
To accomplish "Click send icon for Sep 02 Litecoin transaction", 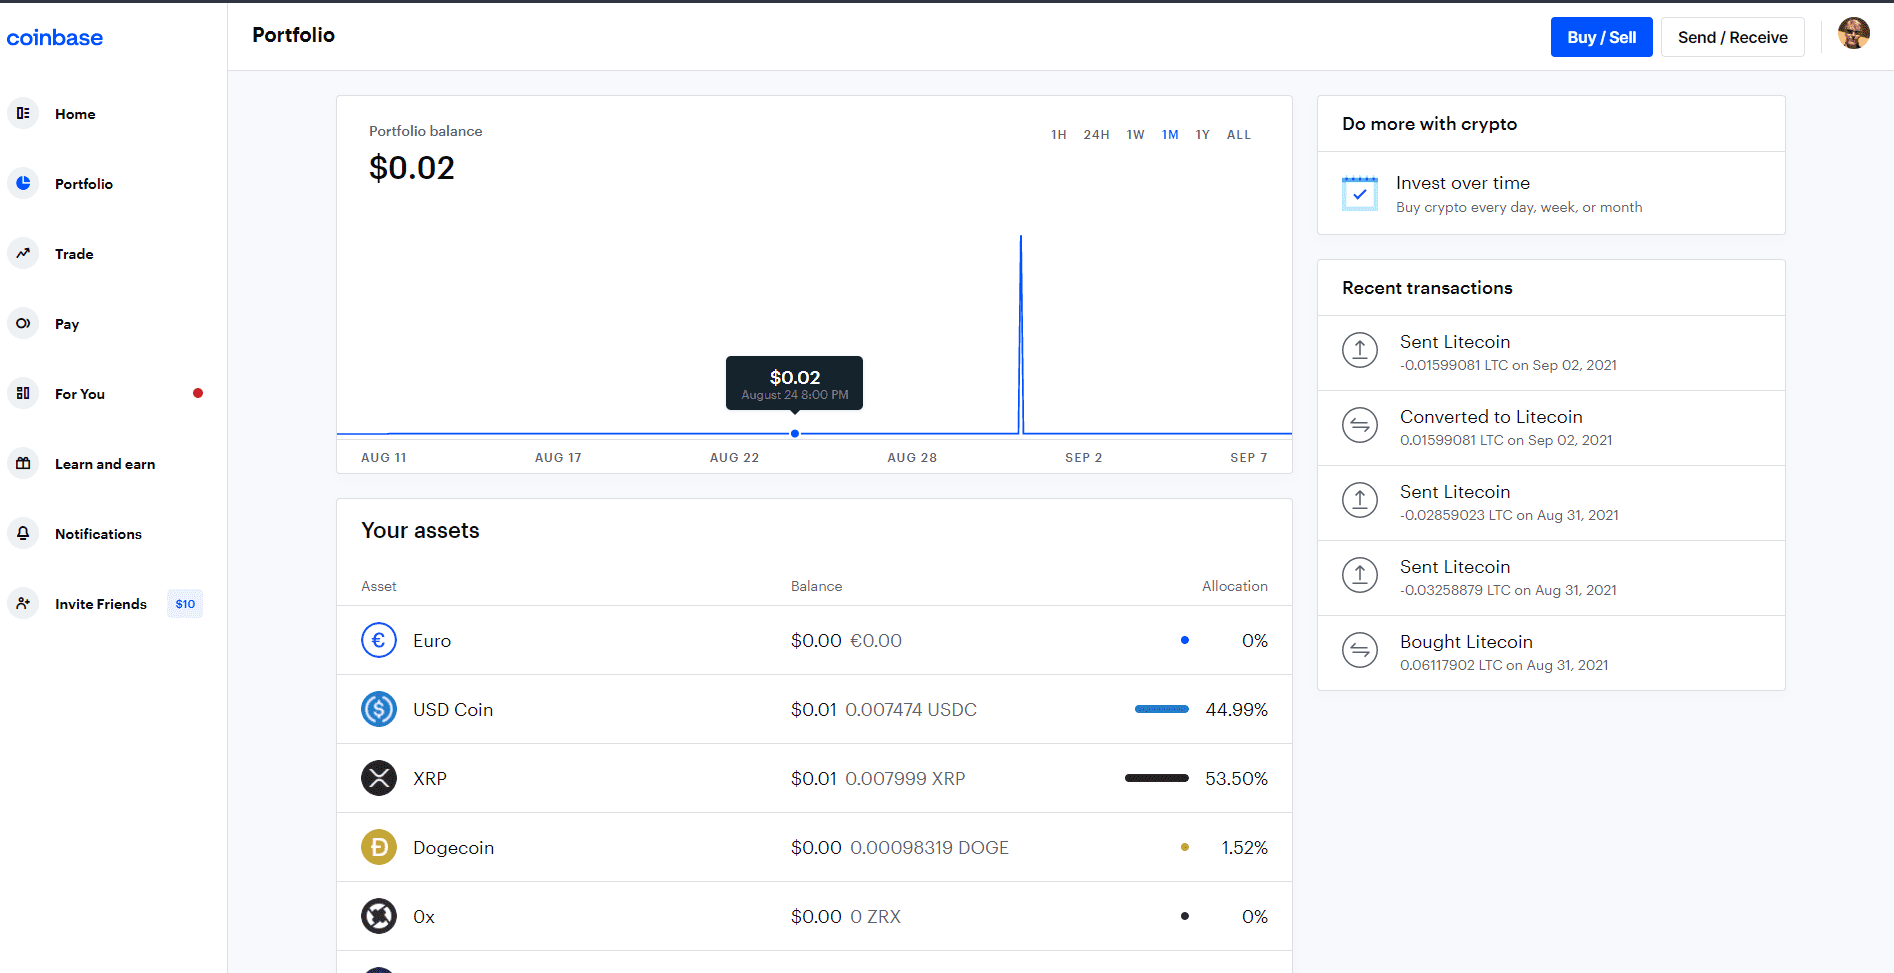I will click(x=1360, y=350).
